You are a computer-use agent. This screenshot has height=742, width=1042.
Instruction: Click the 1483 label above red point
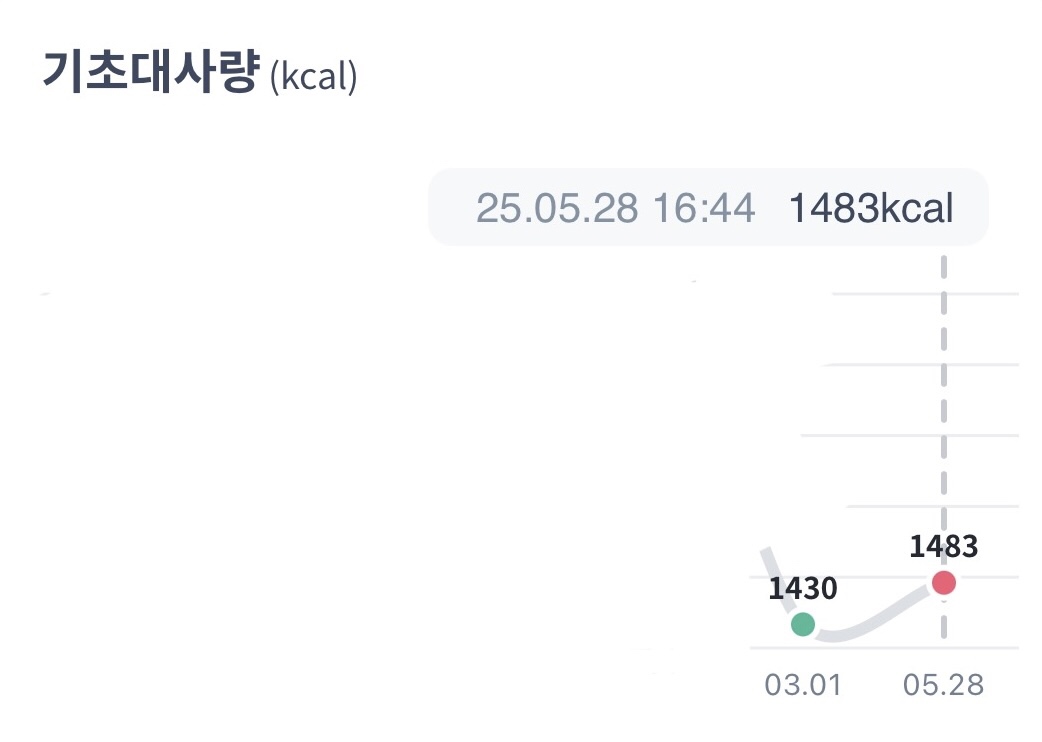click(x=943, y=547)
